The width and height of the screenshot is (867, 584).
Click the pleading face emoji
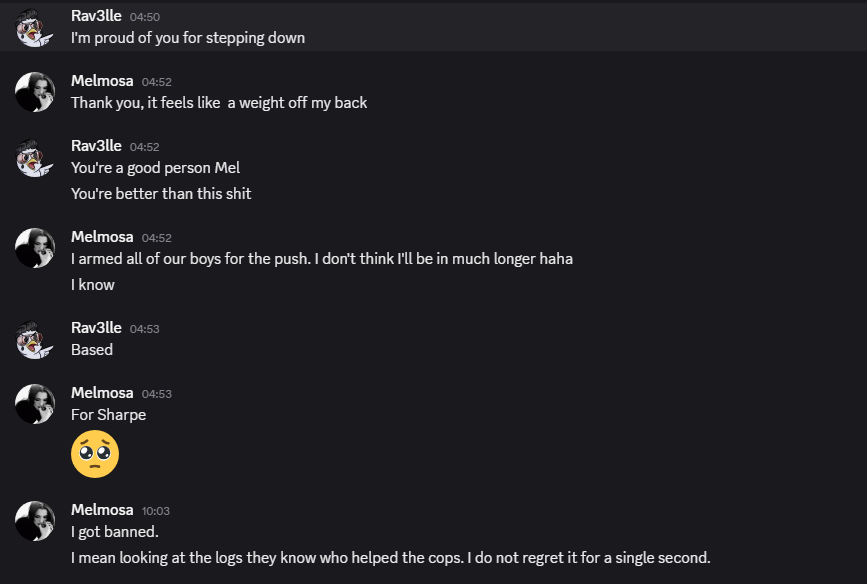[x=95, y=454]
